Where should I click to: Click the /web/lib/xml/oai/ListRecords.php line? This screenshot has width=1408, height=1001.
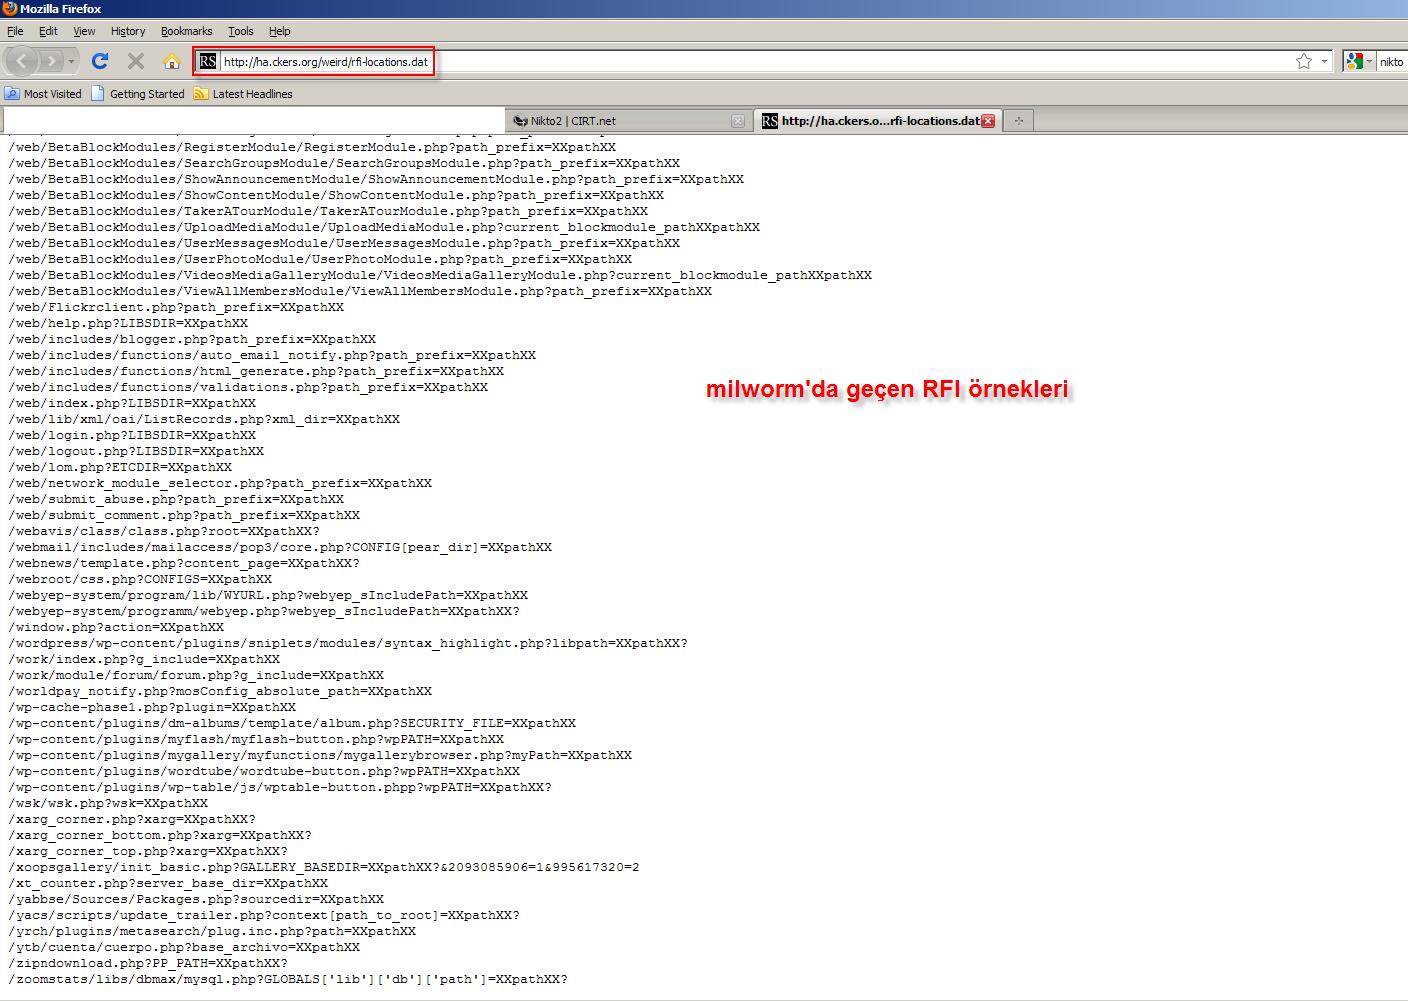tap(204, 419)
